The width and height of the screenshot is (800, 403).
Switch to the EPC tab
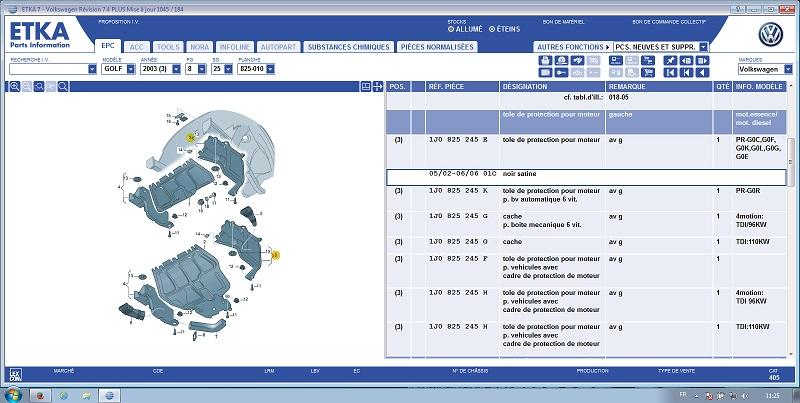coord(108,45)
